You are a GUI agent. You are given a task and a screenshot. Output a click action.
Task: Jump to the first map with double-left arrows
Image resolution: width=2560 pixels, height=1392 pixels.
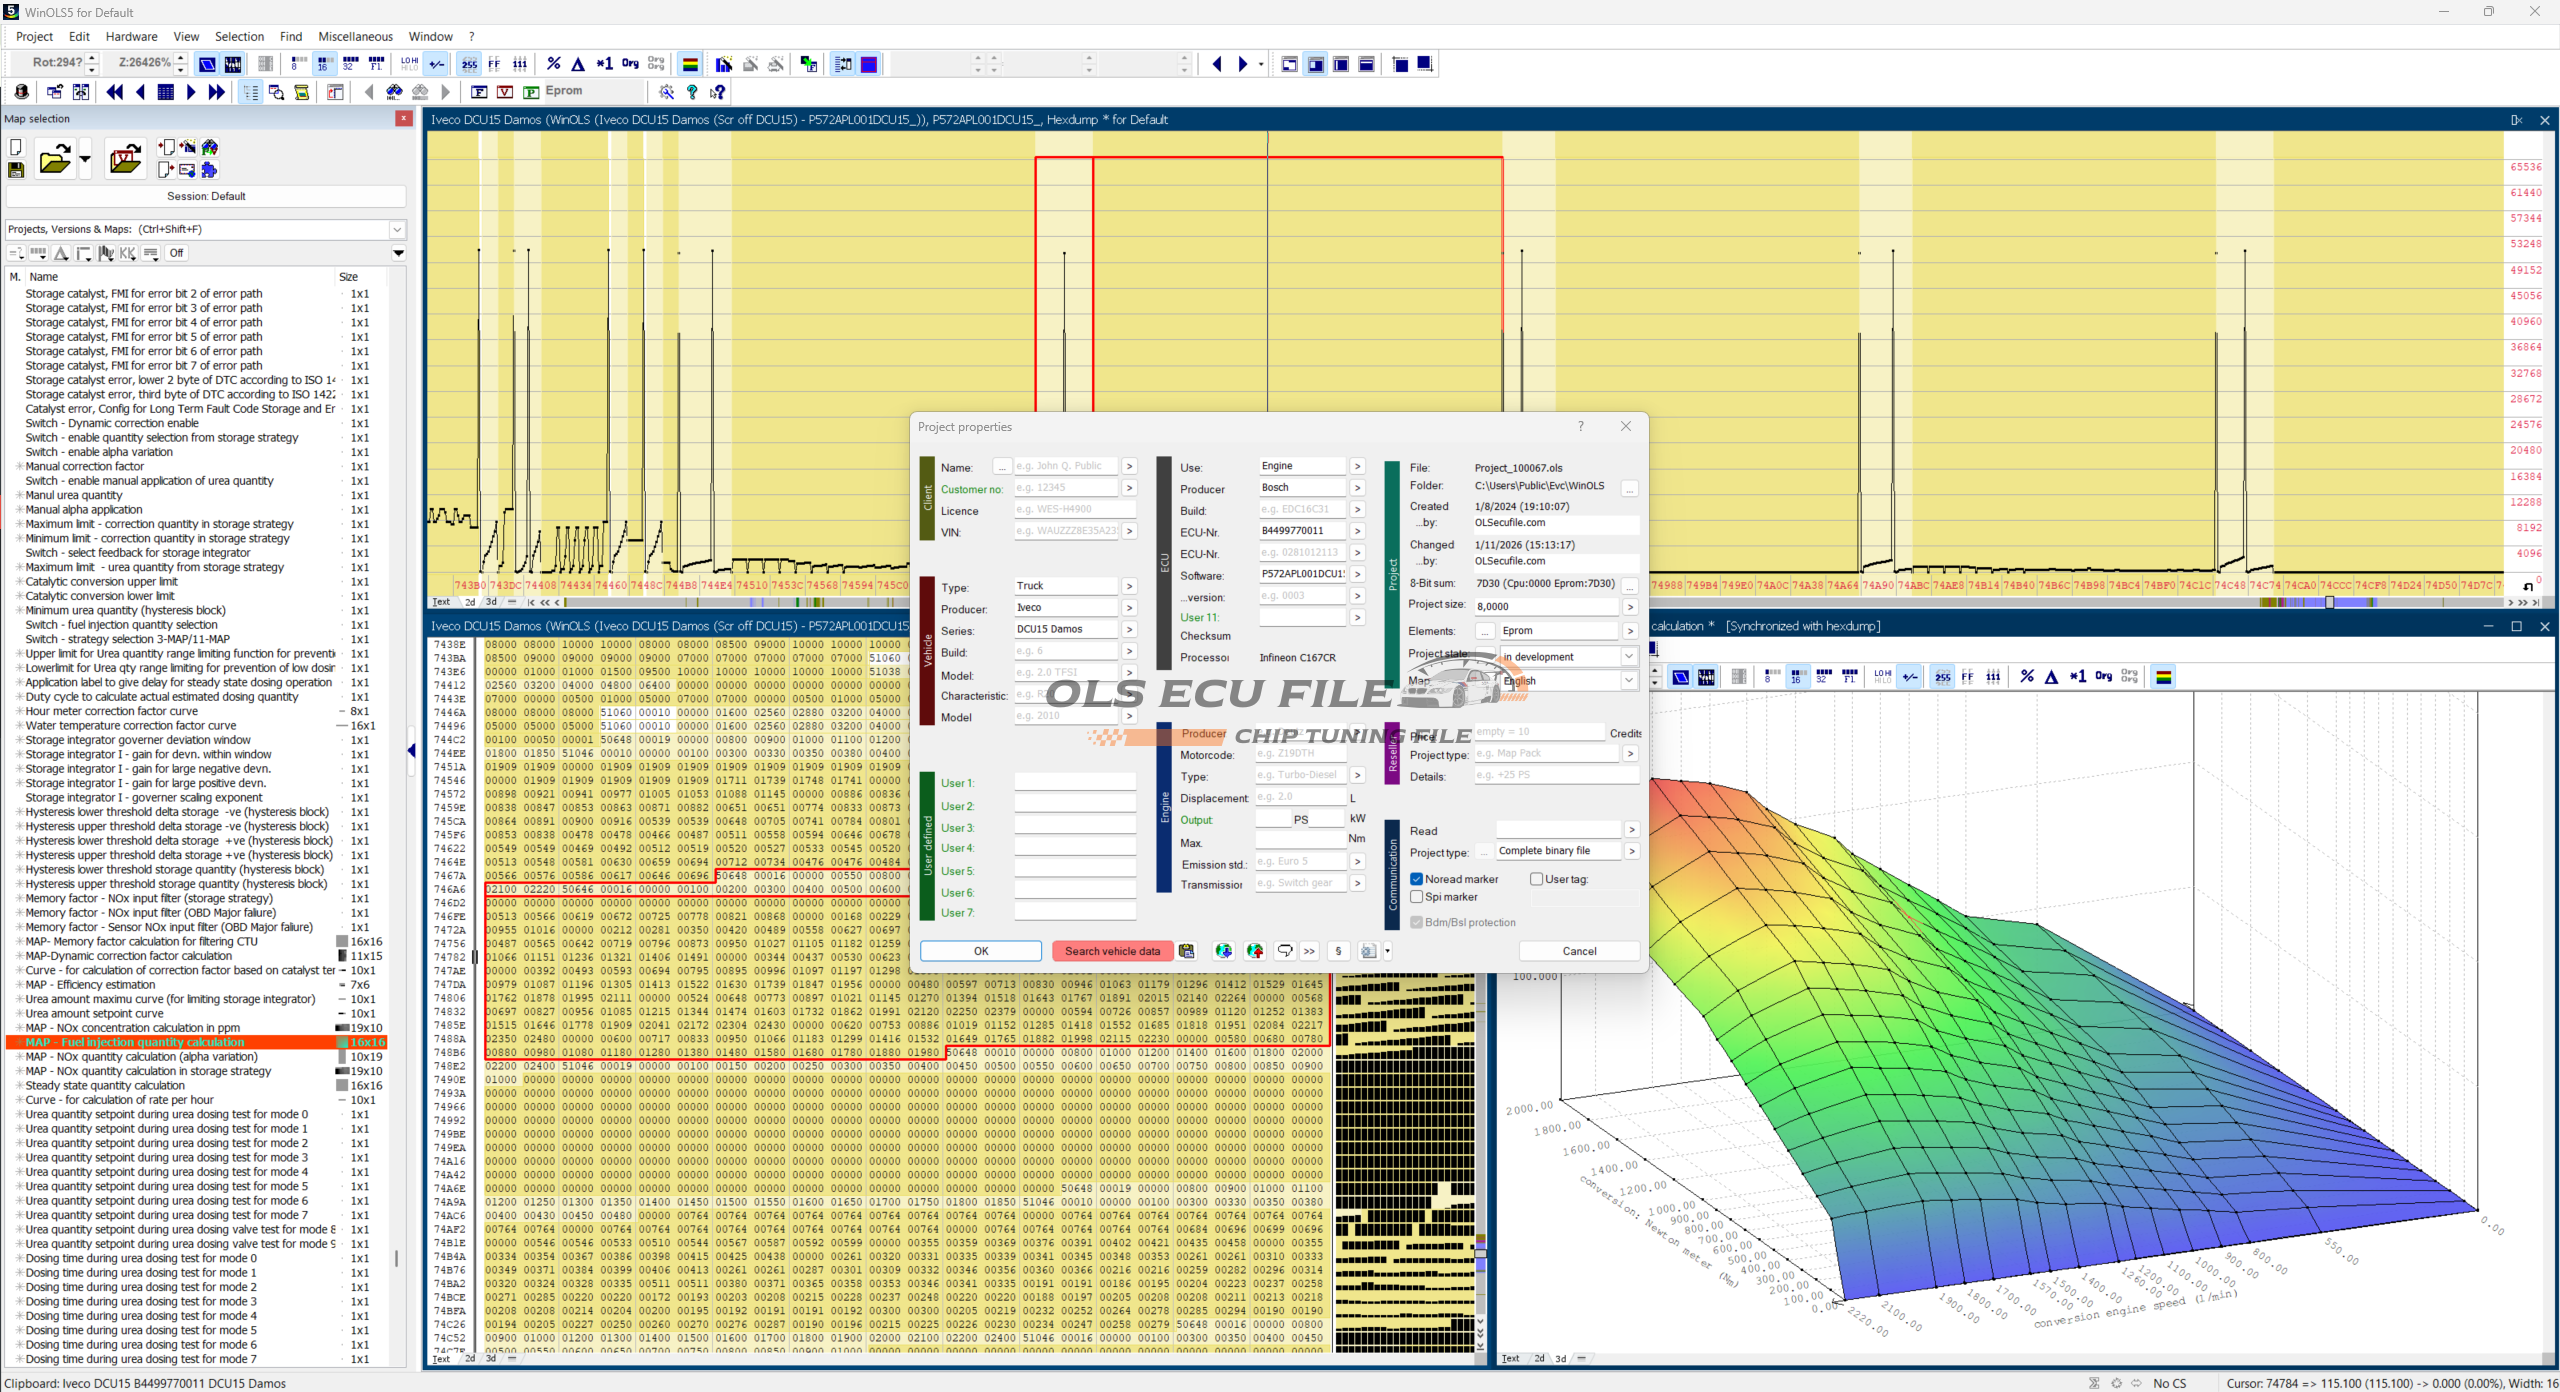point(115,92)
